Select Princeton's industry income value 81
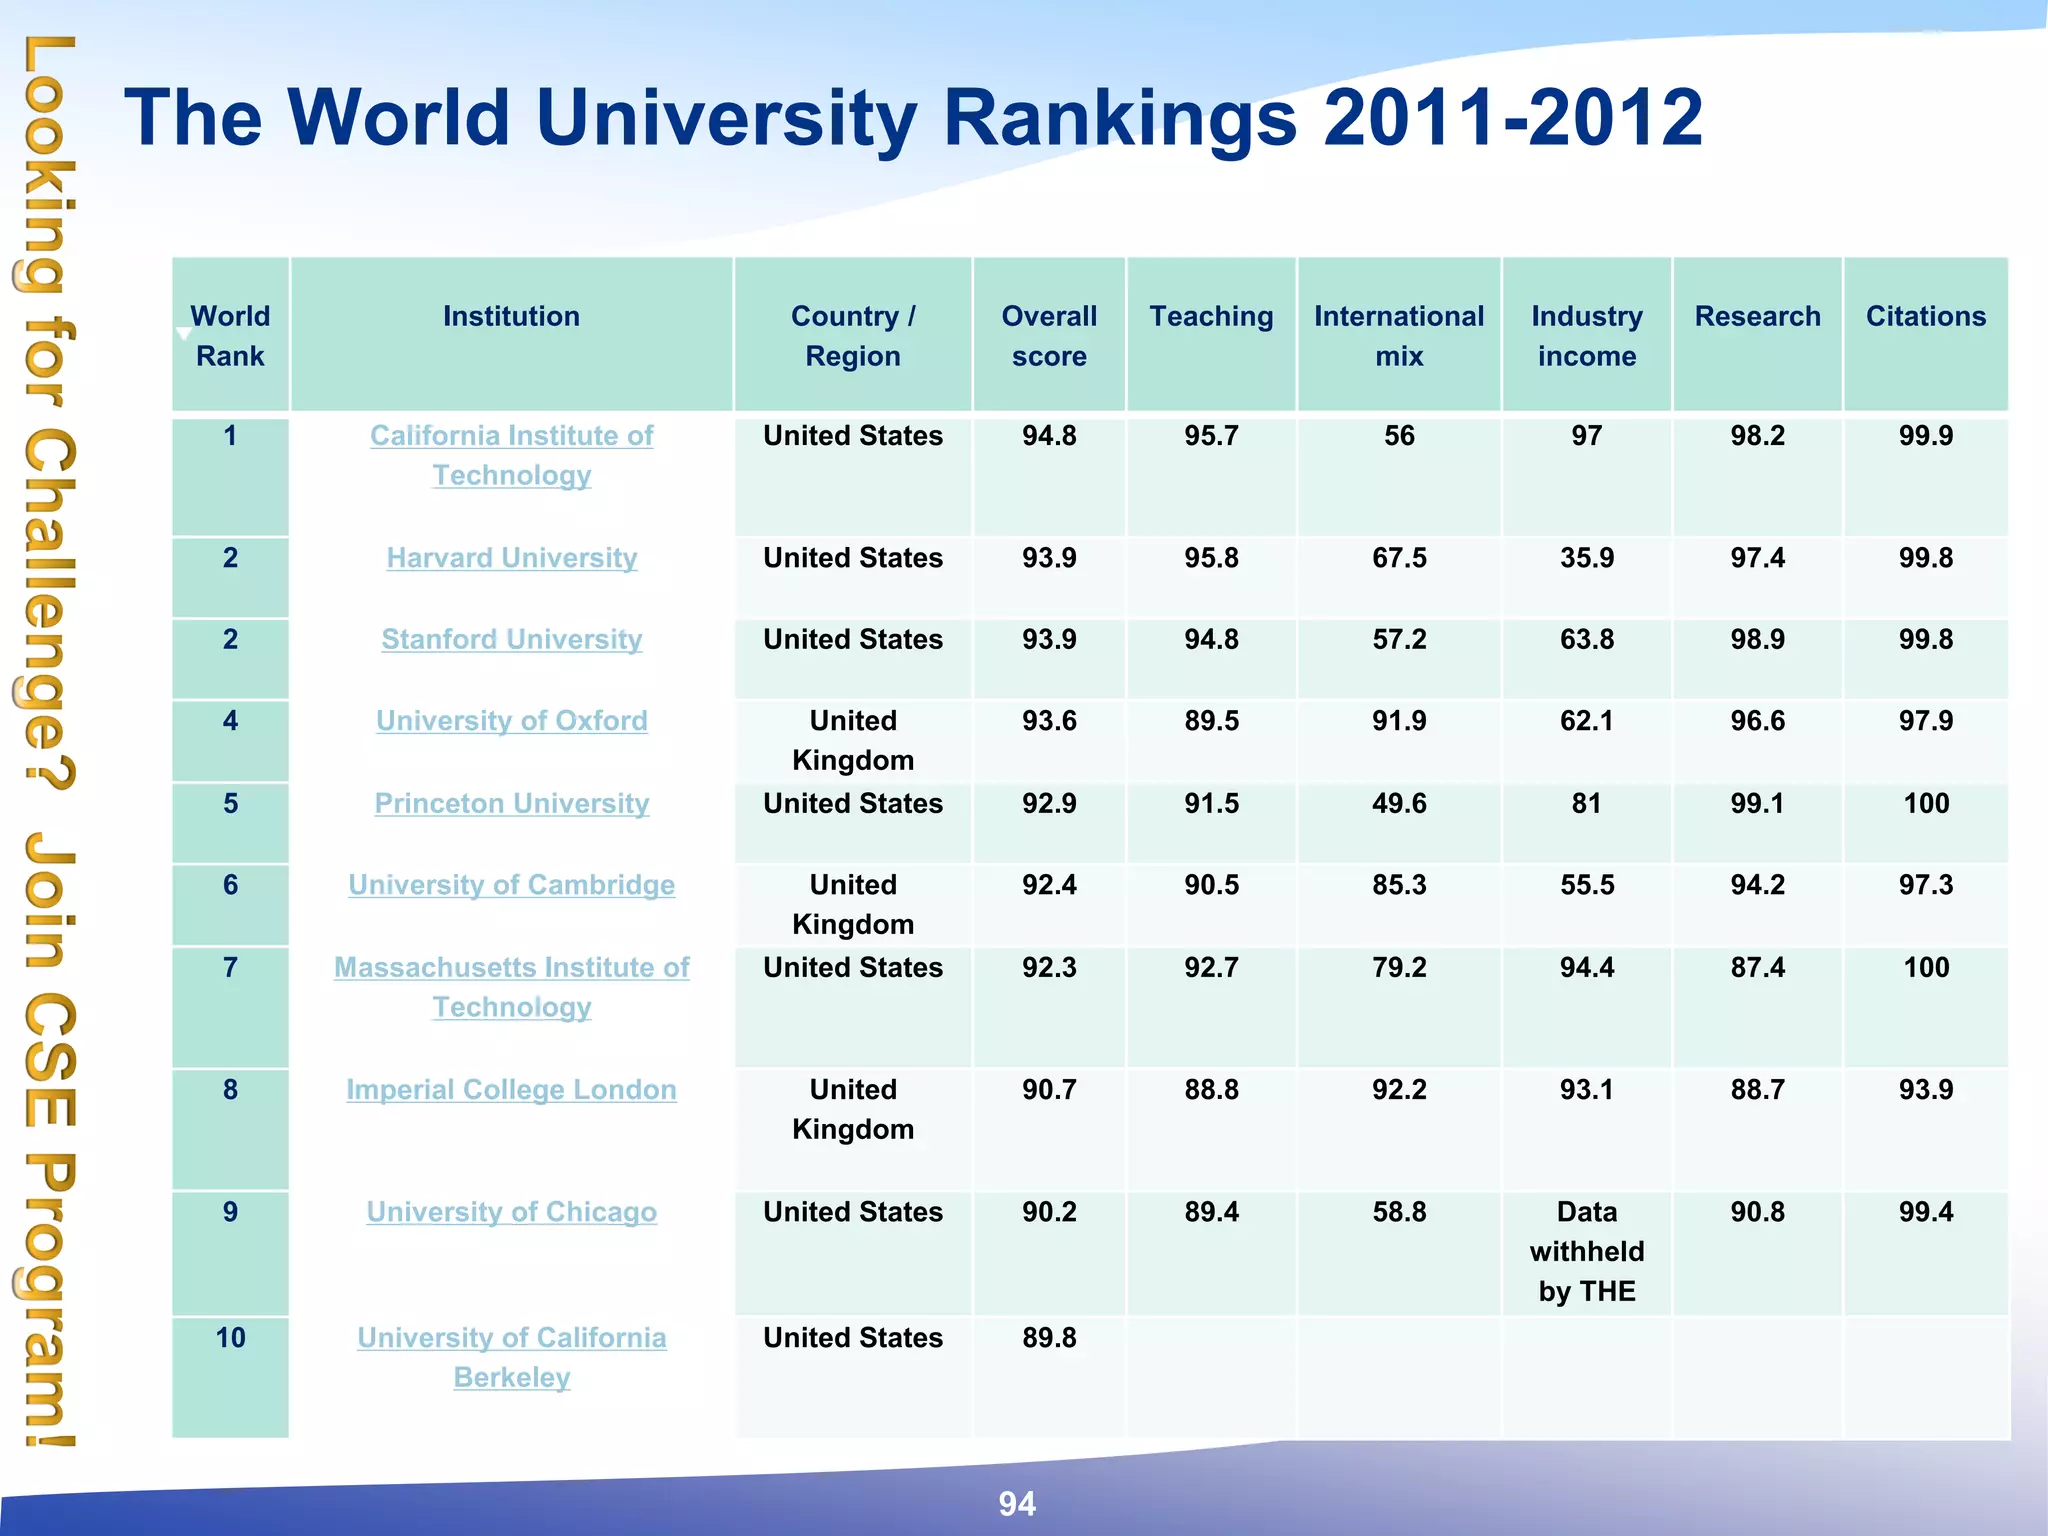 click(x=1587, y=804)
